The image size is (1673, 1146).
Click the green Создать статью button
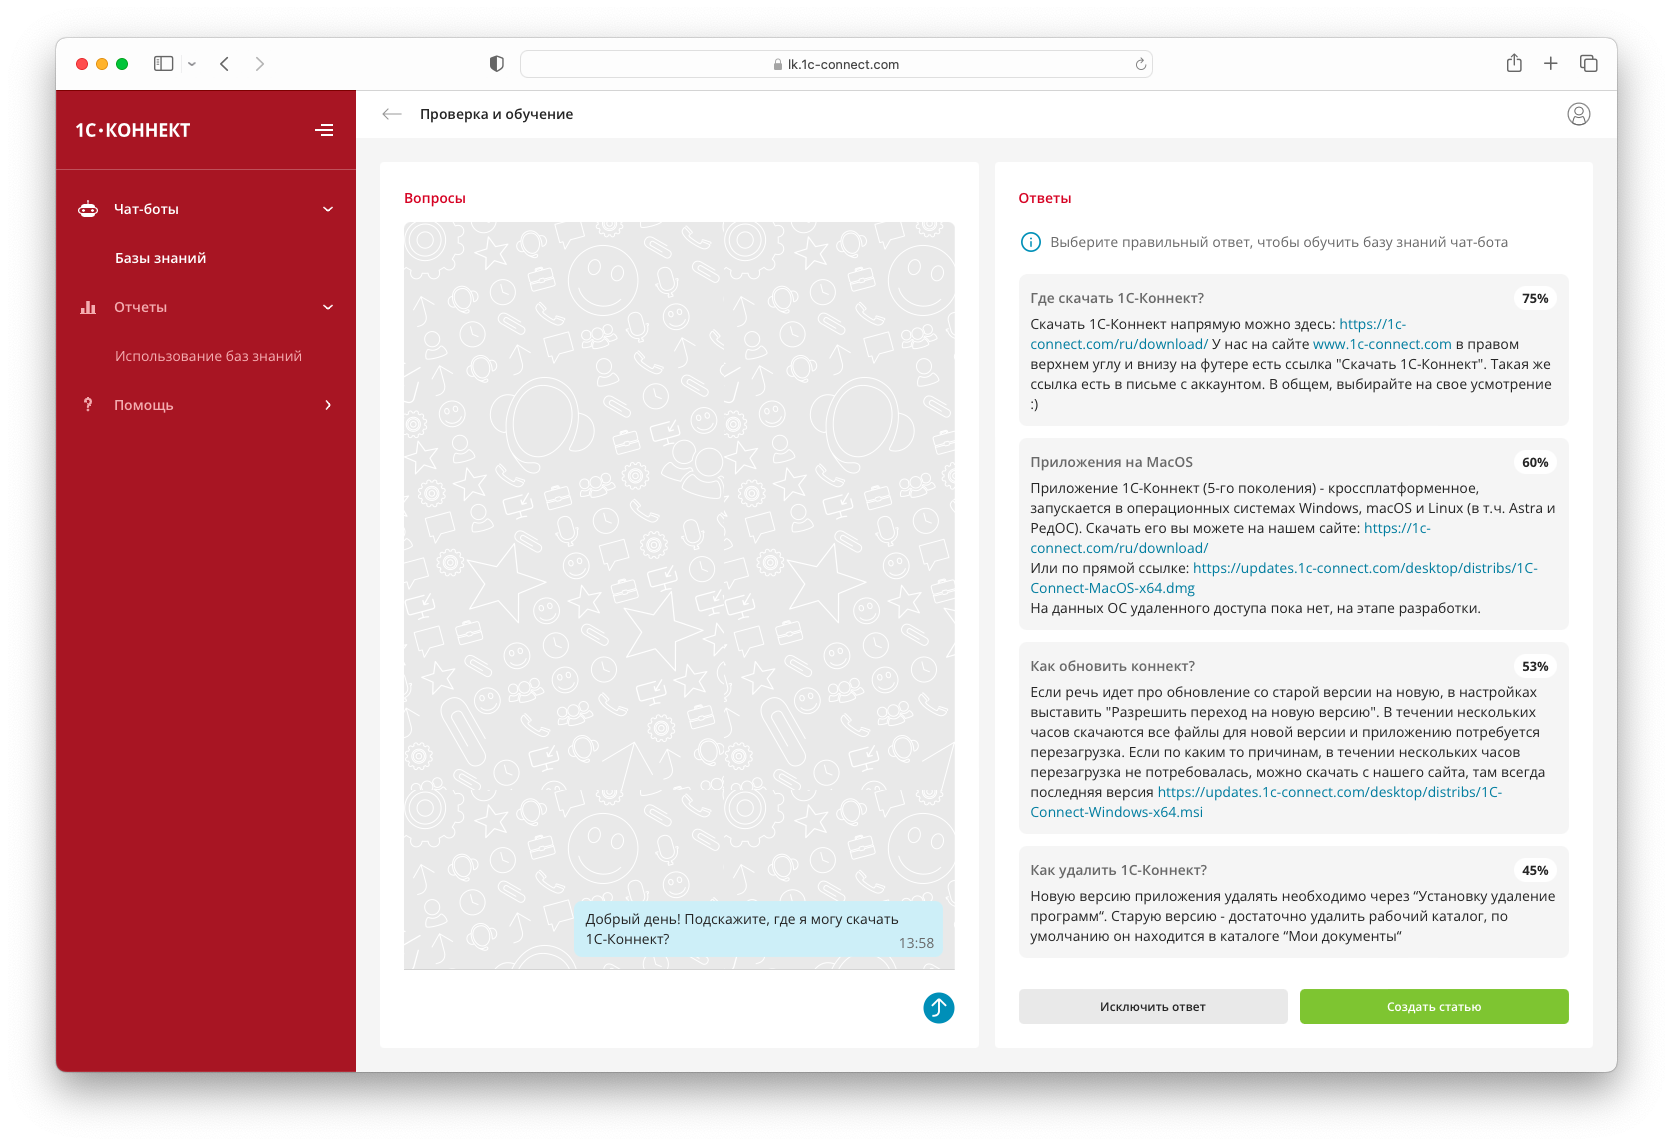pos(1433,1007)
